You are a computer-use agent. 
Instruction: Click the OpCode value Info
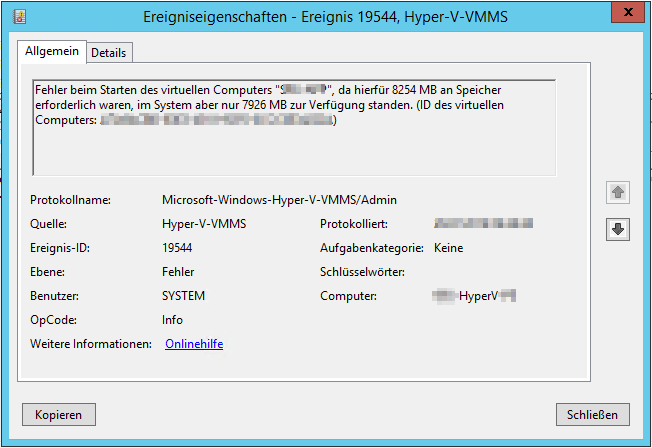[x=172, y=320]
